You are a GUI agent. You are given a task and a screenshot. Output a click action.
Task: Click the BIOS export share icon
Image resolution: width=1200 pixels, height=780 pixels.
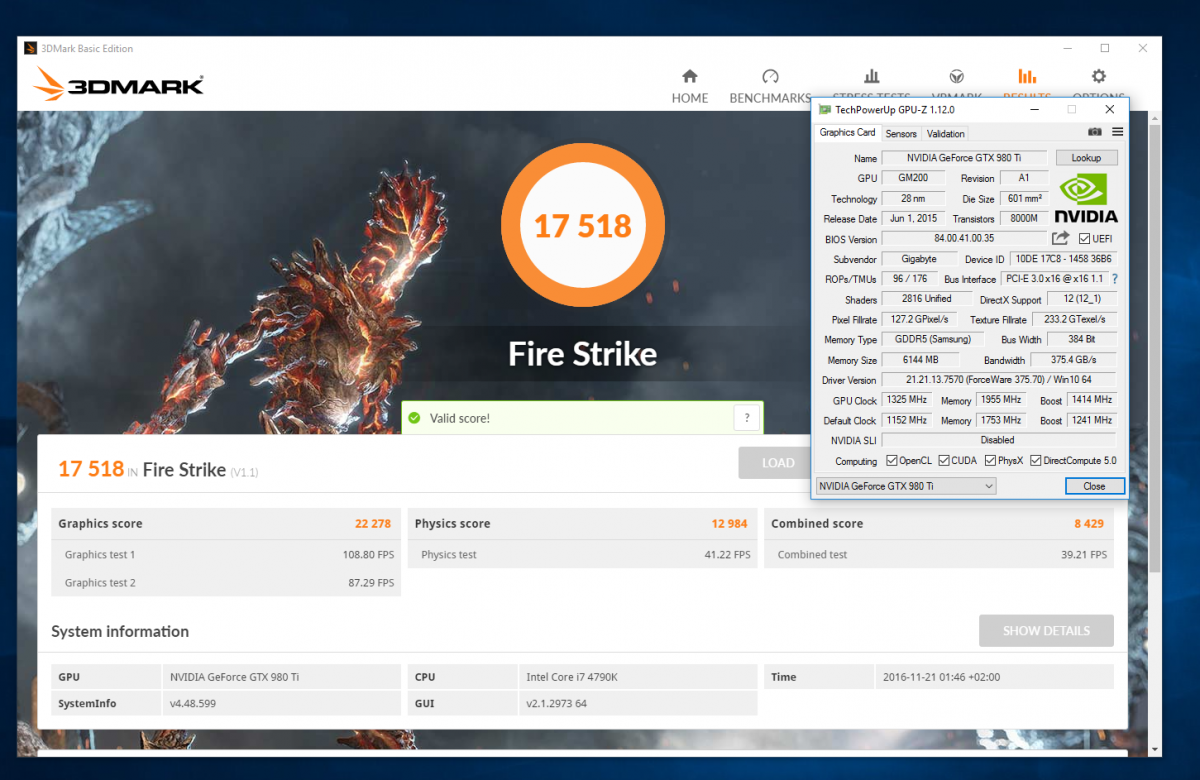click(x=1060, y=238)
